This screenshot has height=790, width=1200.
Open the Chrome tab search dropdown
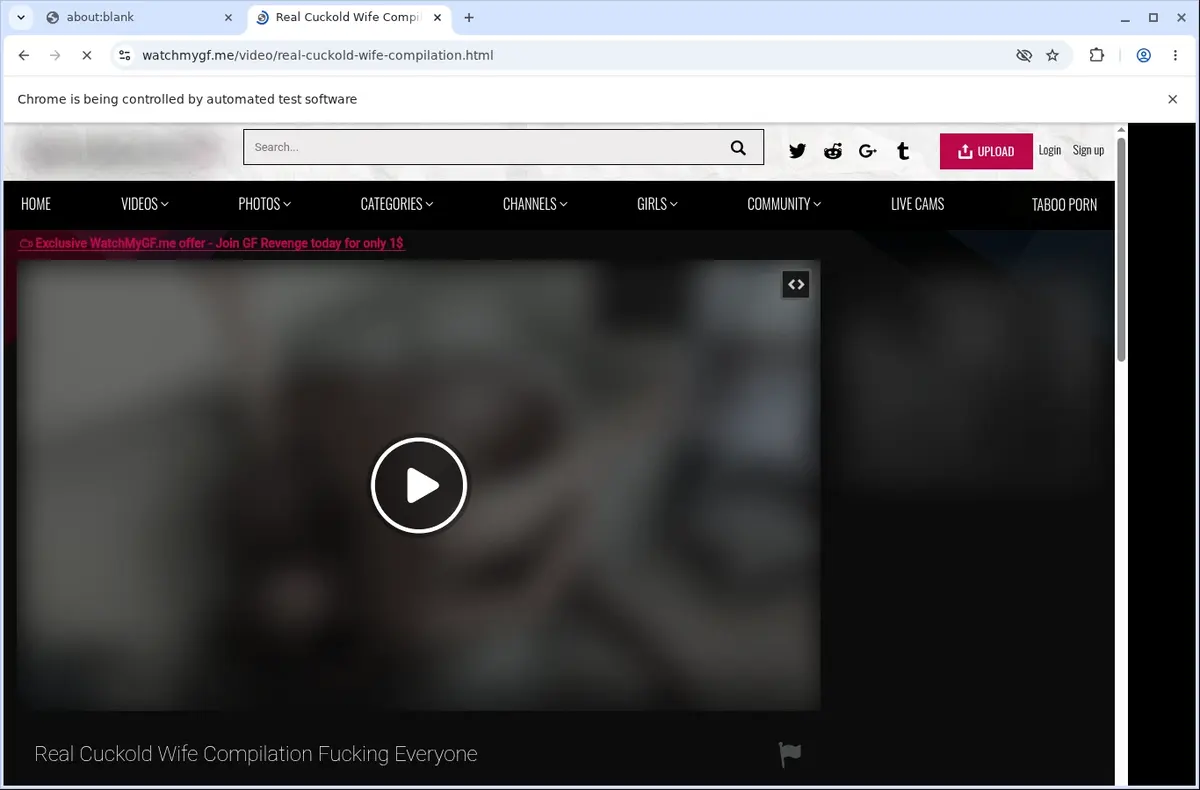pyautogui.click(x=21, y=17)
